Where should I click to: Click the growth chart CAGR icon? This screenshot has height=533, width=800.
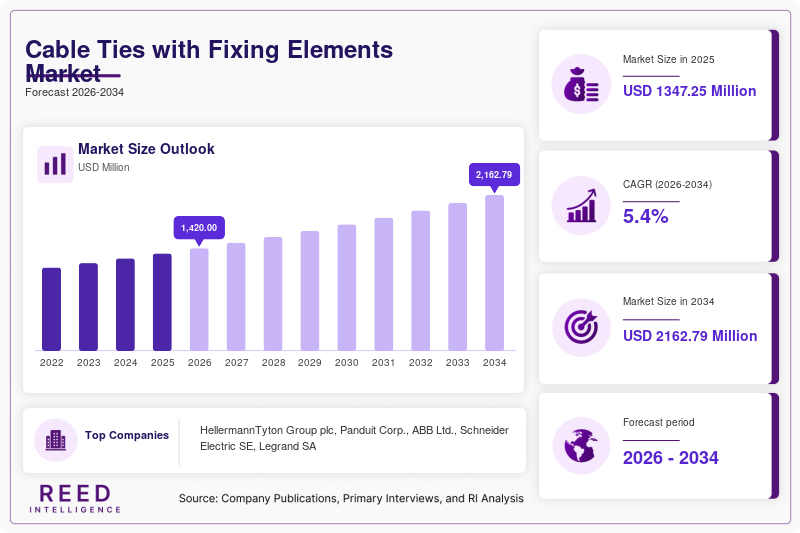click(581, 206)
